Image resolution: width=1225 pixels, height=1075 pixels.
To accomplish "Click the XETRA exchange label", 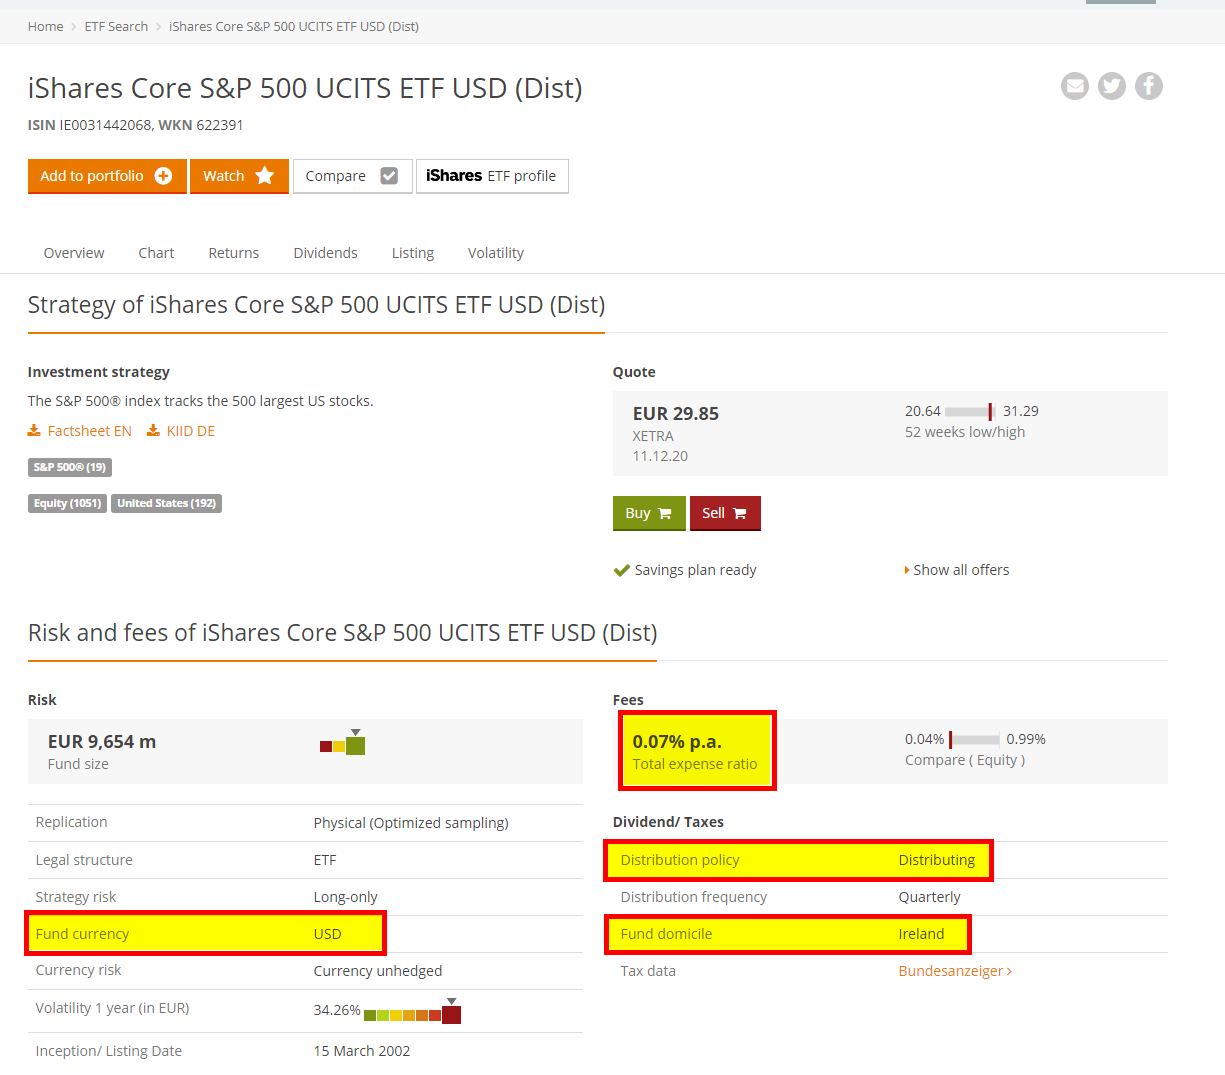I will point(653,436).
